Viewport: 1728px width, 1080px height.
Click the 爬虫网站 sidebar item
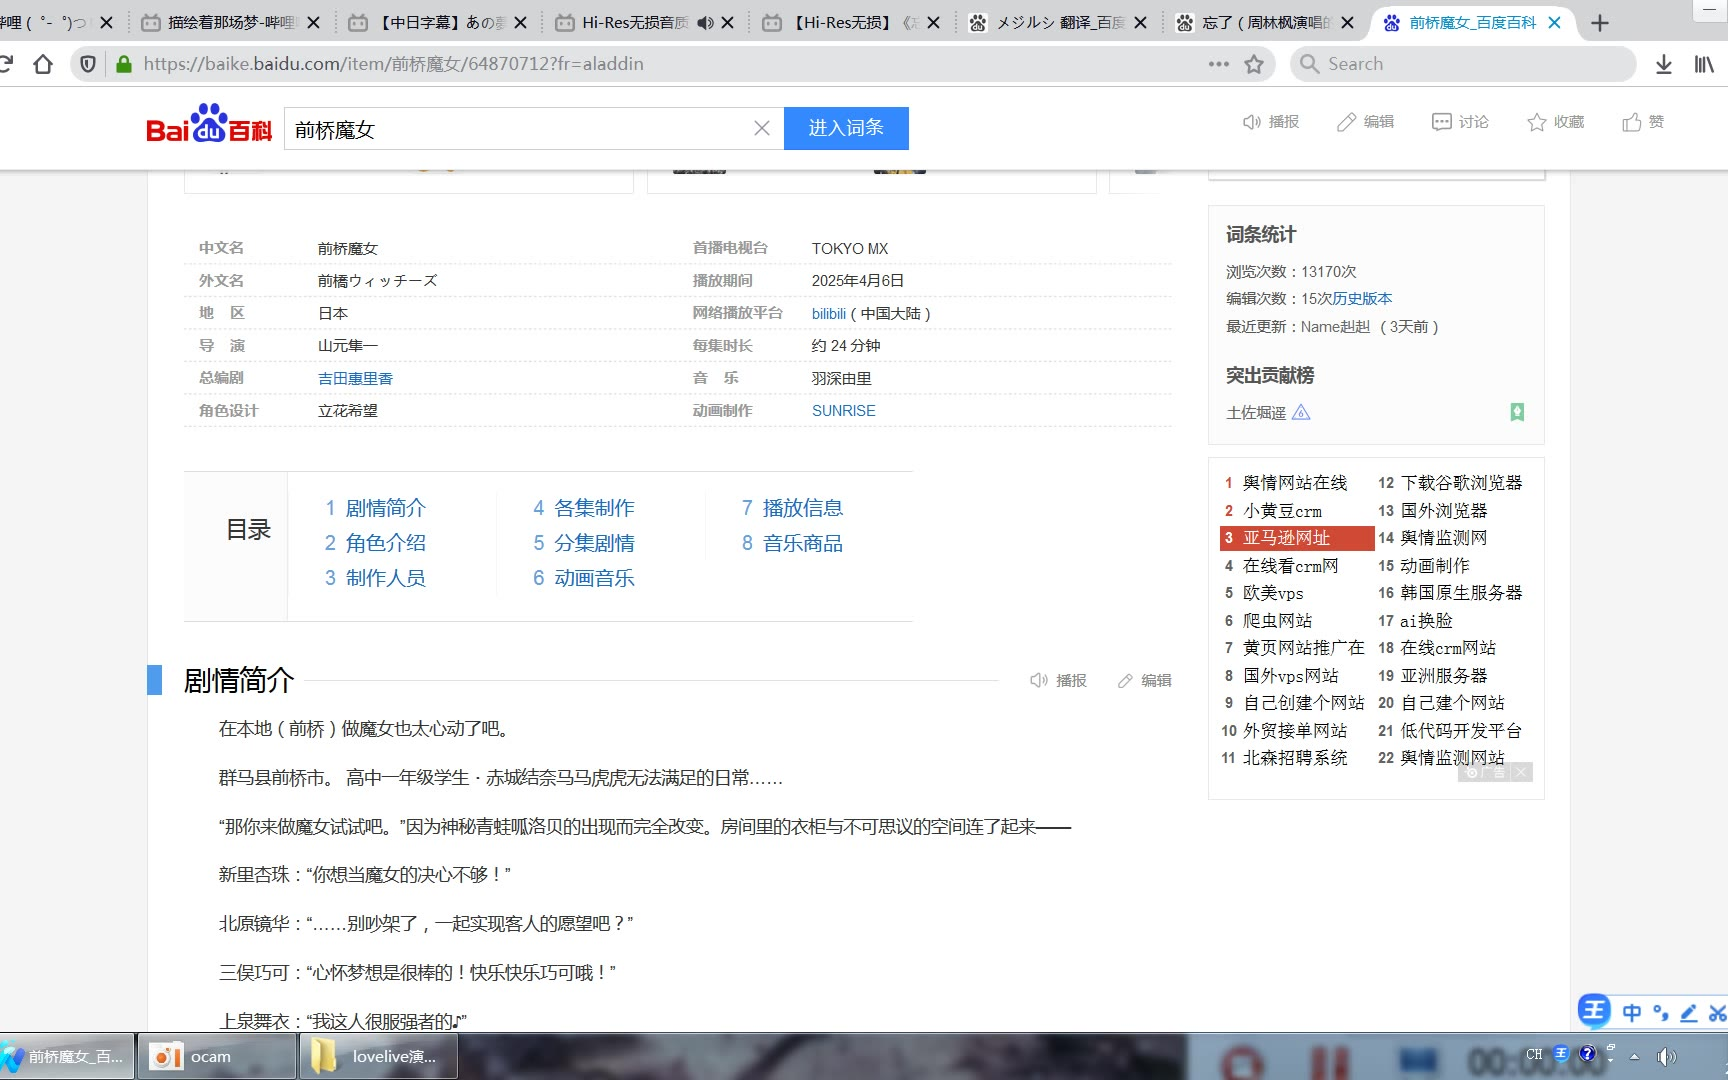click(1277, 620)
